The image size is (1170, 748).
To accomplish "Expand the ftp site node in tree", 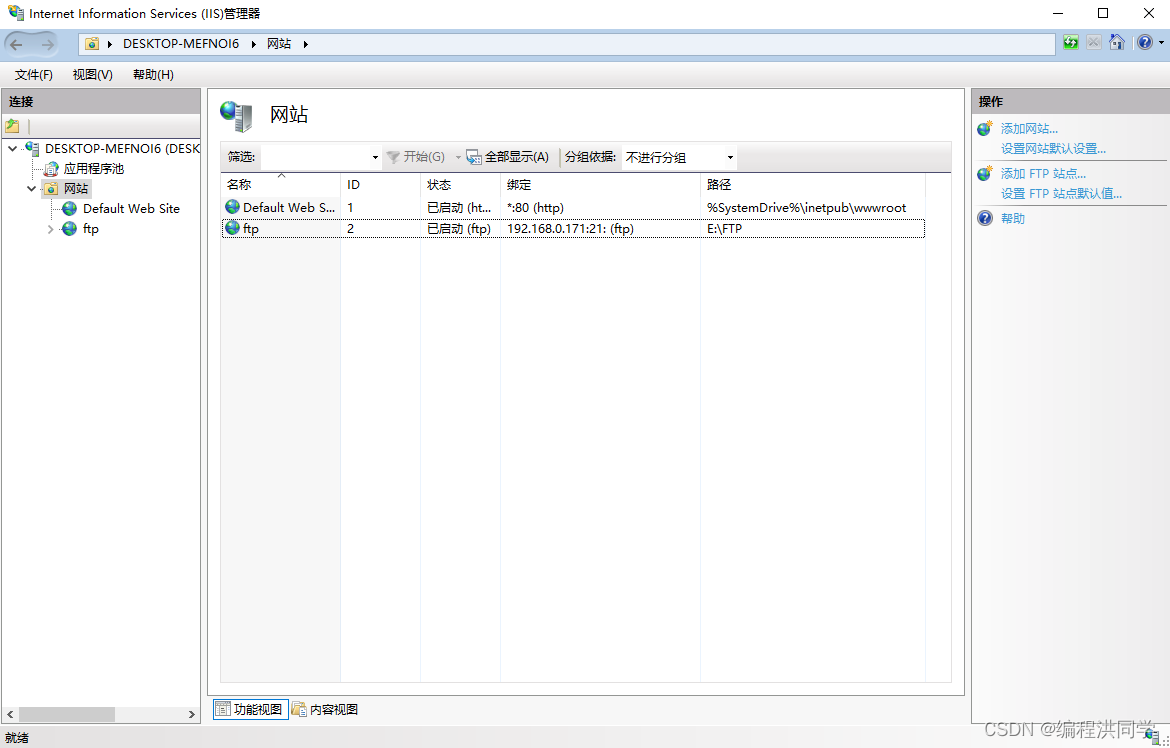I will (51, 229).
